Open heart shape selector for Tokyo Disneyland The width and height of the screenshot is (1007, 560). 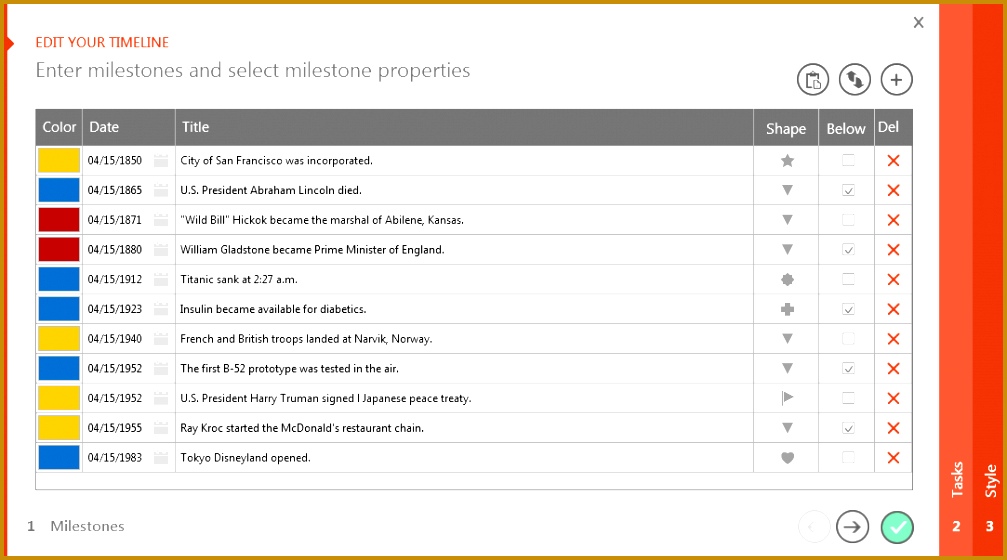(x=787, y=458)
